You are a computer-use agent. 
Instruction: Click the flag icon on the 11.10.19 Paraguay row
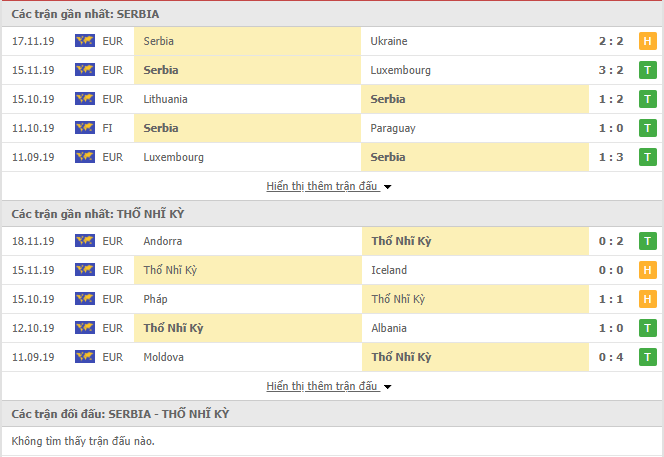pos(85,127)
